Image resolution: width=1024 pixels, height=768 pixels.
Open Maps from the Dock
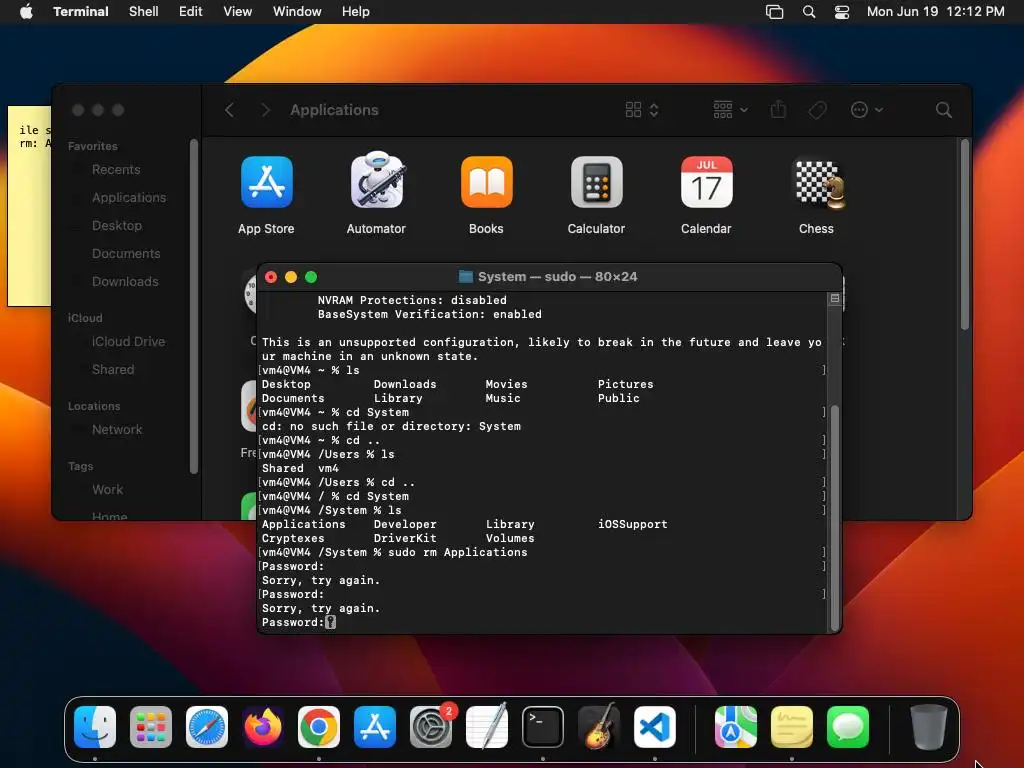point(736,727)
